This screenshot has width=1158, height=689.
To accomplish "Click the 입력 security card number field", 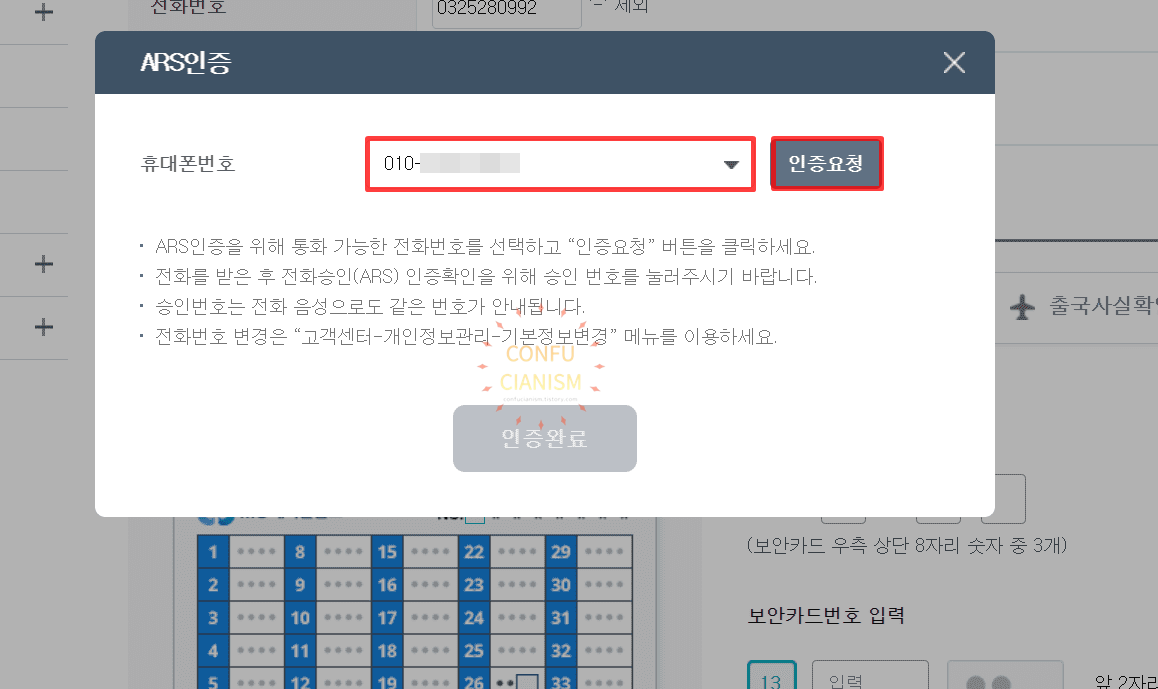I will tap(870, 675).
